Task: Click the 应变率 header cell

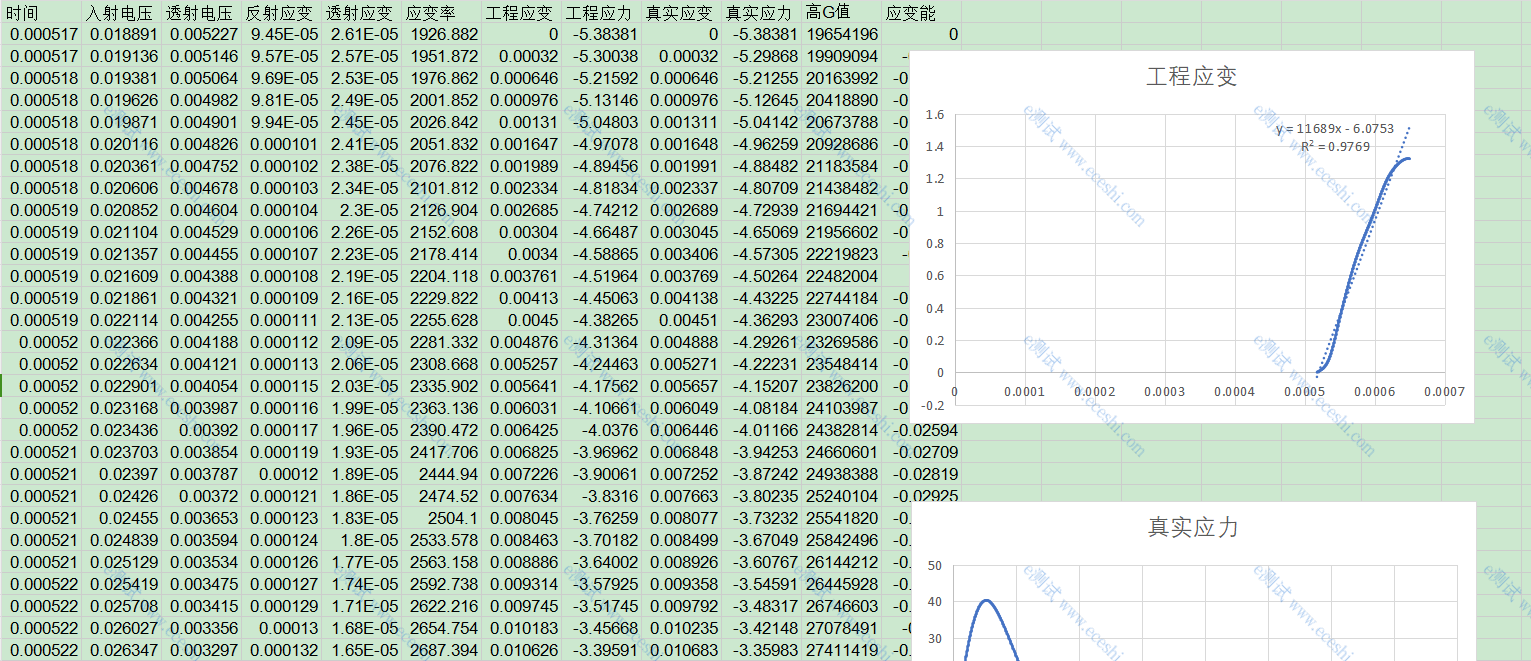Action: (x=442, y=12)
